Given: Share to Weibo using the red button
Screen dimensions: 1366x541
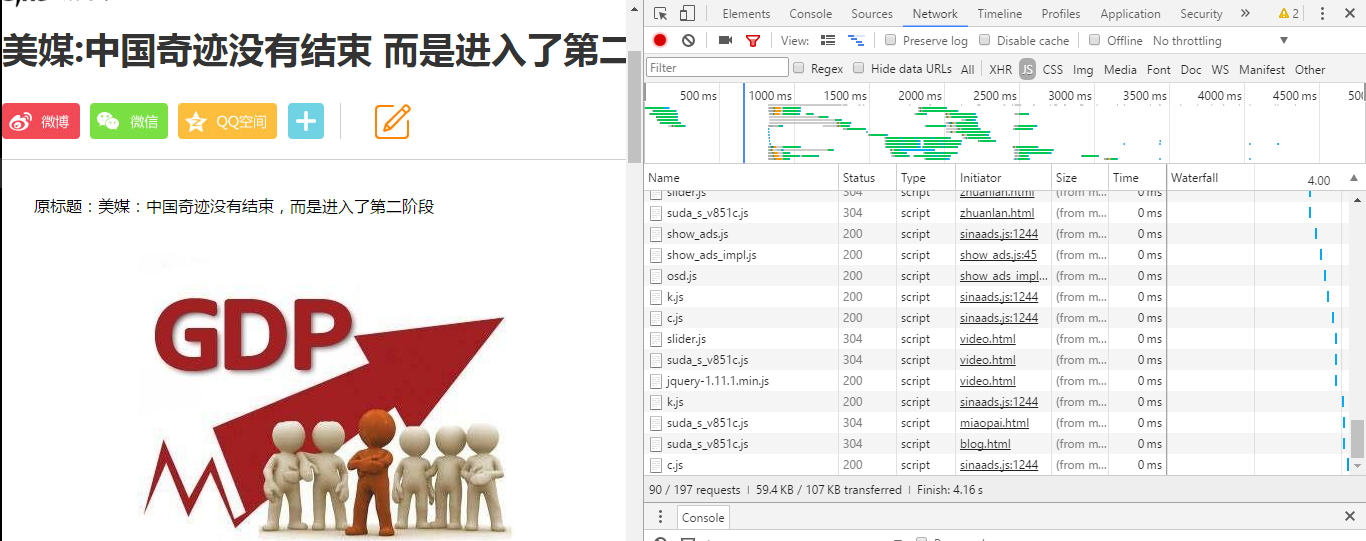Looking at the screenshot, I should pyautogui.click(x=40, y=121).
